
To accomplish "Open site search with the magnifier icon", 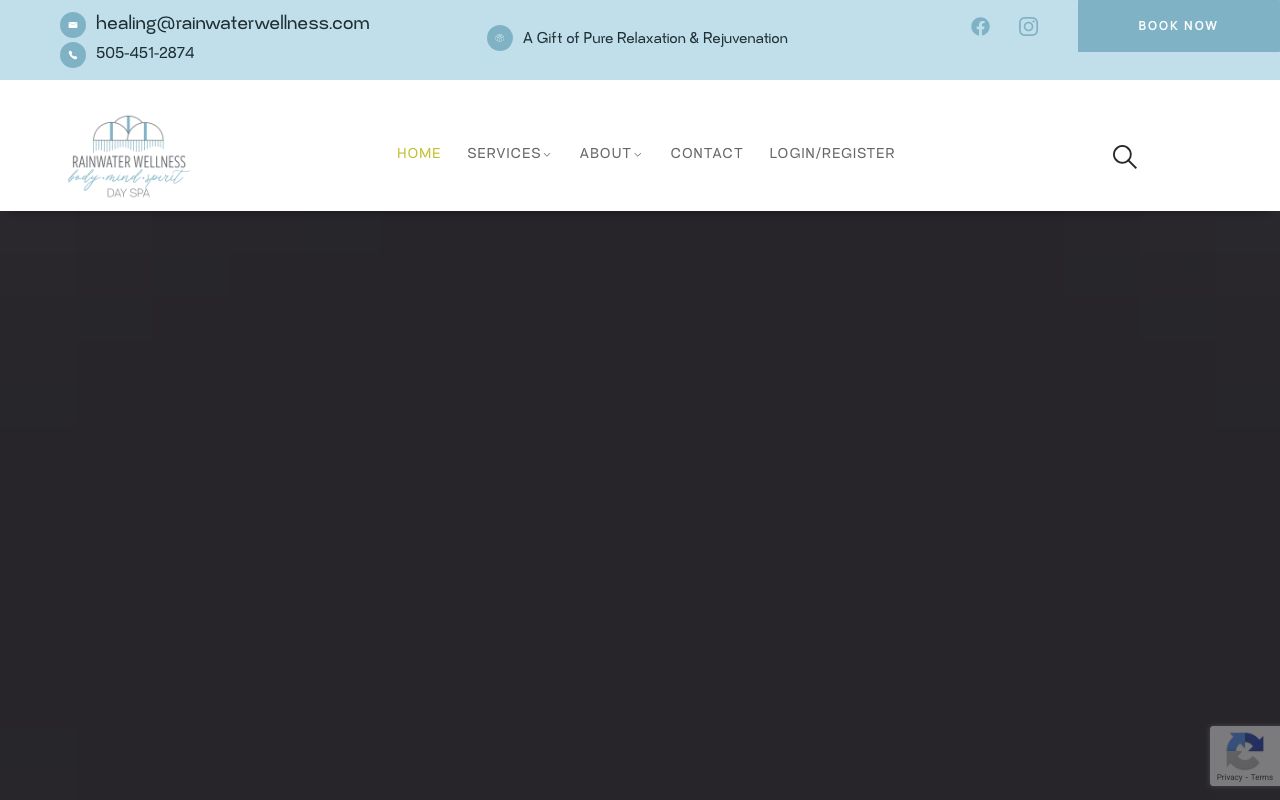I will point(1124,157).
